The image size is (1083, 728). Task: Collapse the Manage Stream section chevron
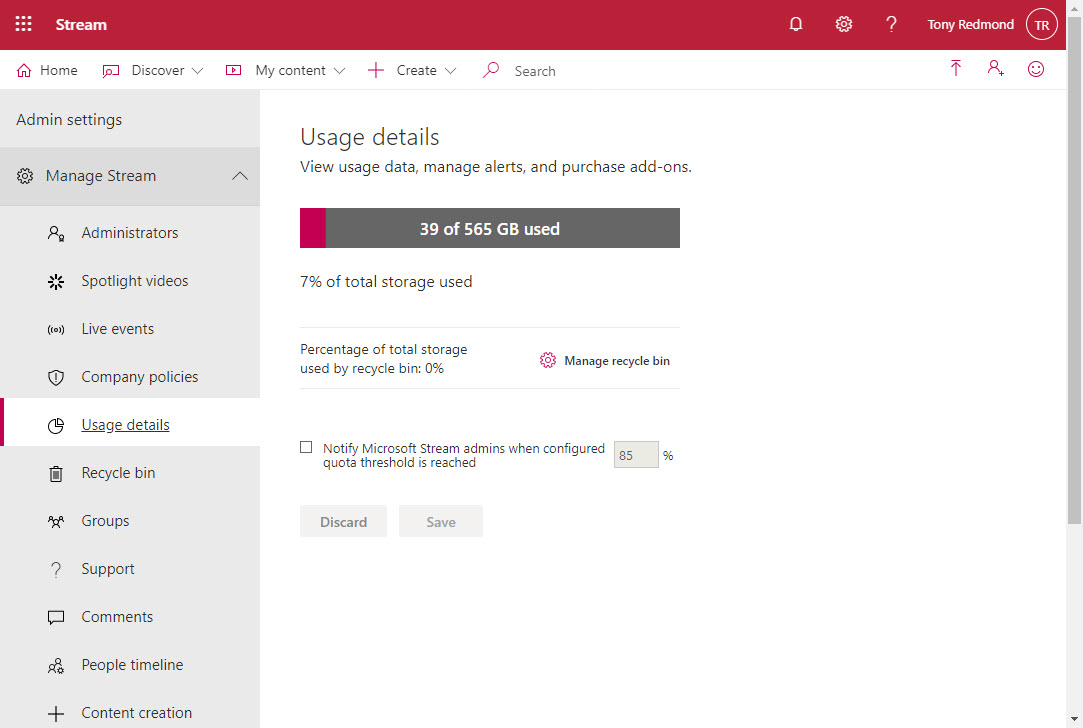240,176
